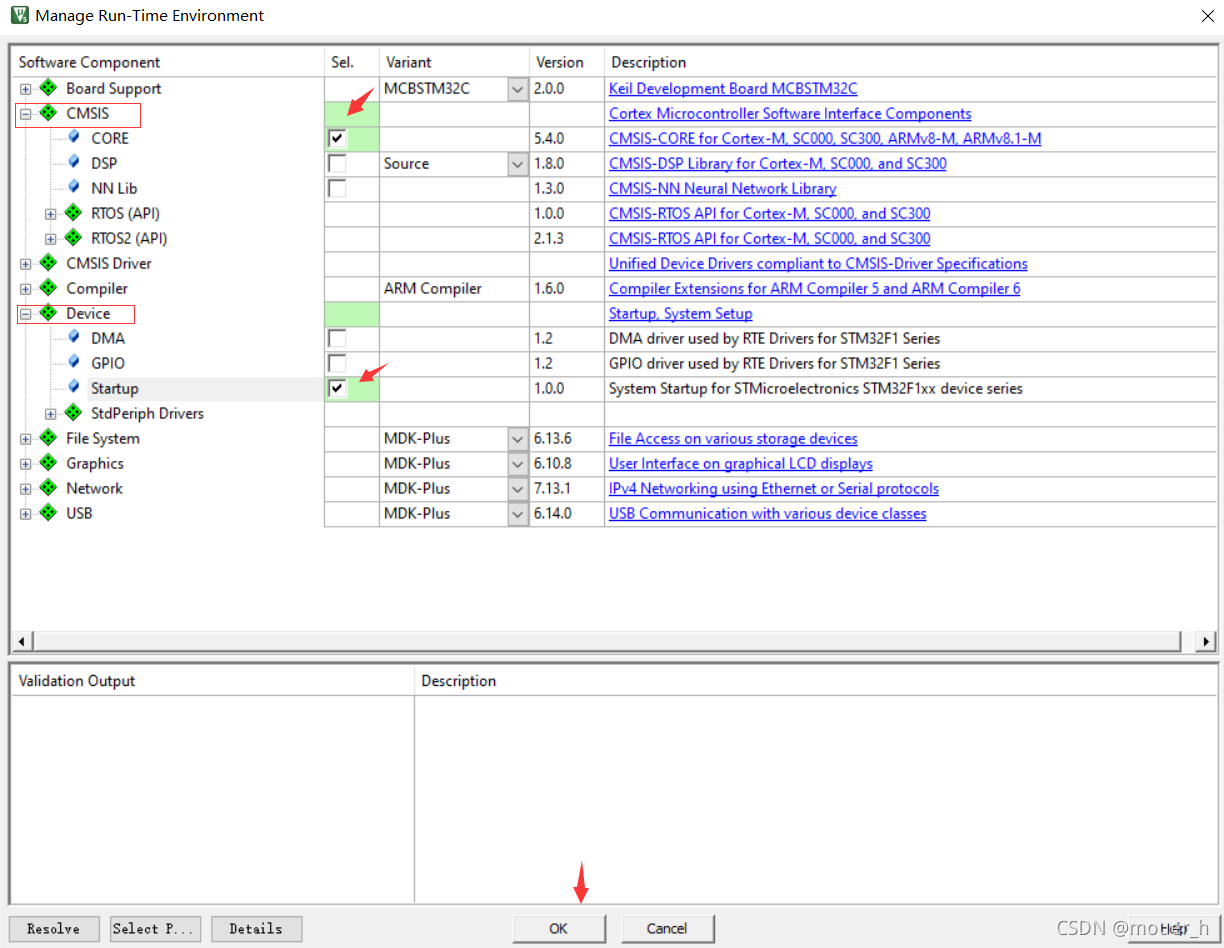1224x948 pixels.
Task: Open the MCBSTM32C variant dropdown
Action: coord(517,89)
